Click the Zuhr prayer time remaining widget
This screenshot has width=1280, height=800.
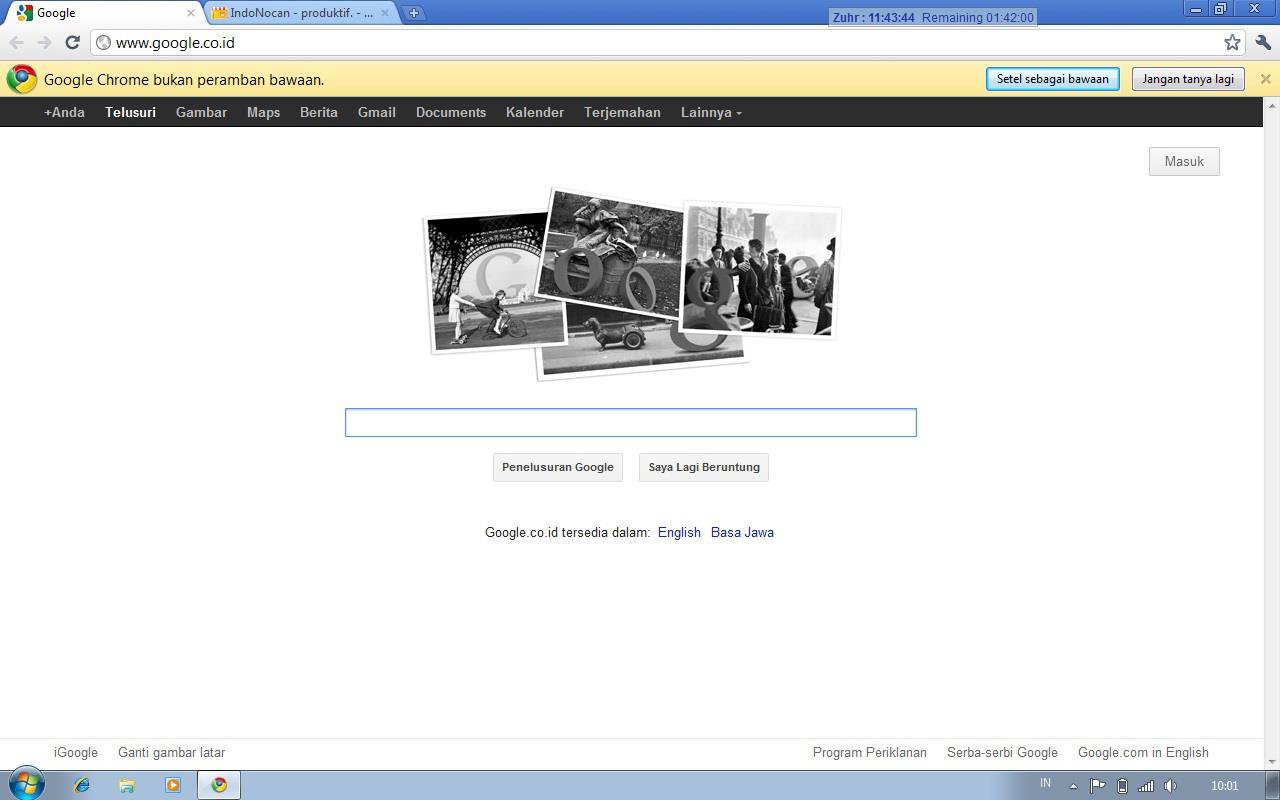[932, 17]
